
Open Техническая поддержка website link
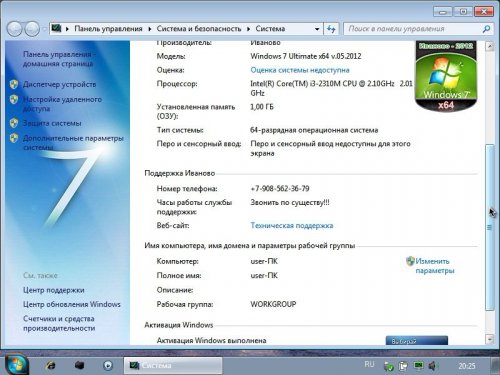[292, 226]
